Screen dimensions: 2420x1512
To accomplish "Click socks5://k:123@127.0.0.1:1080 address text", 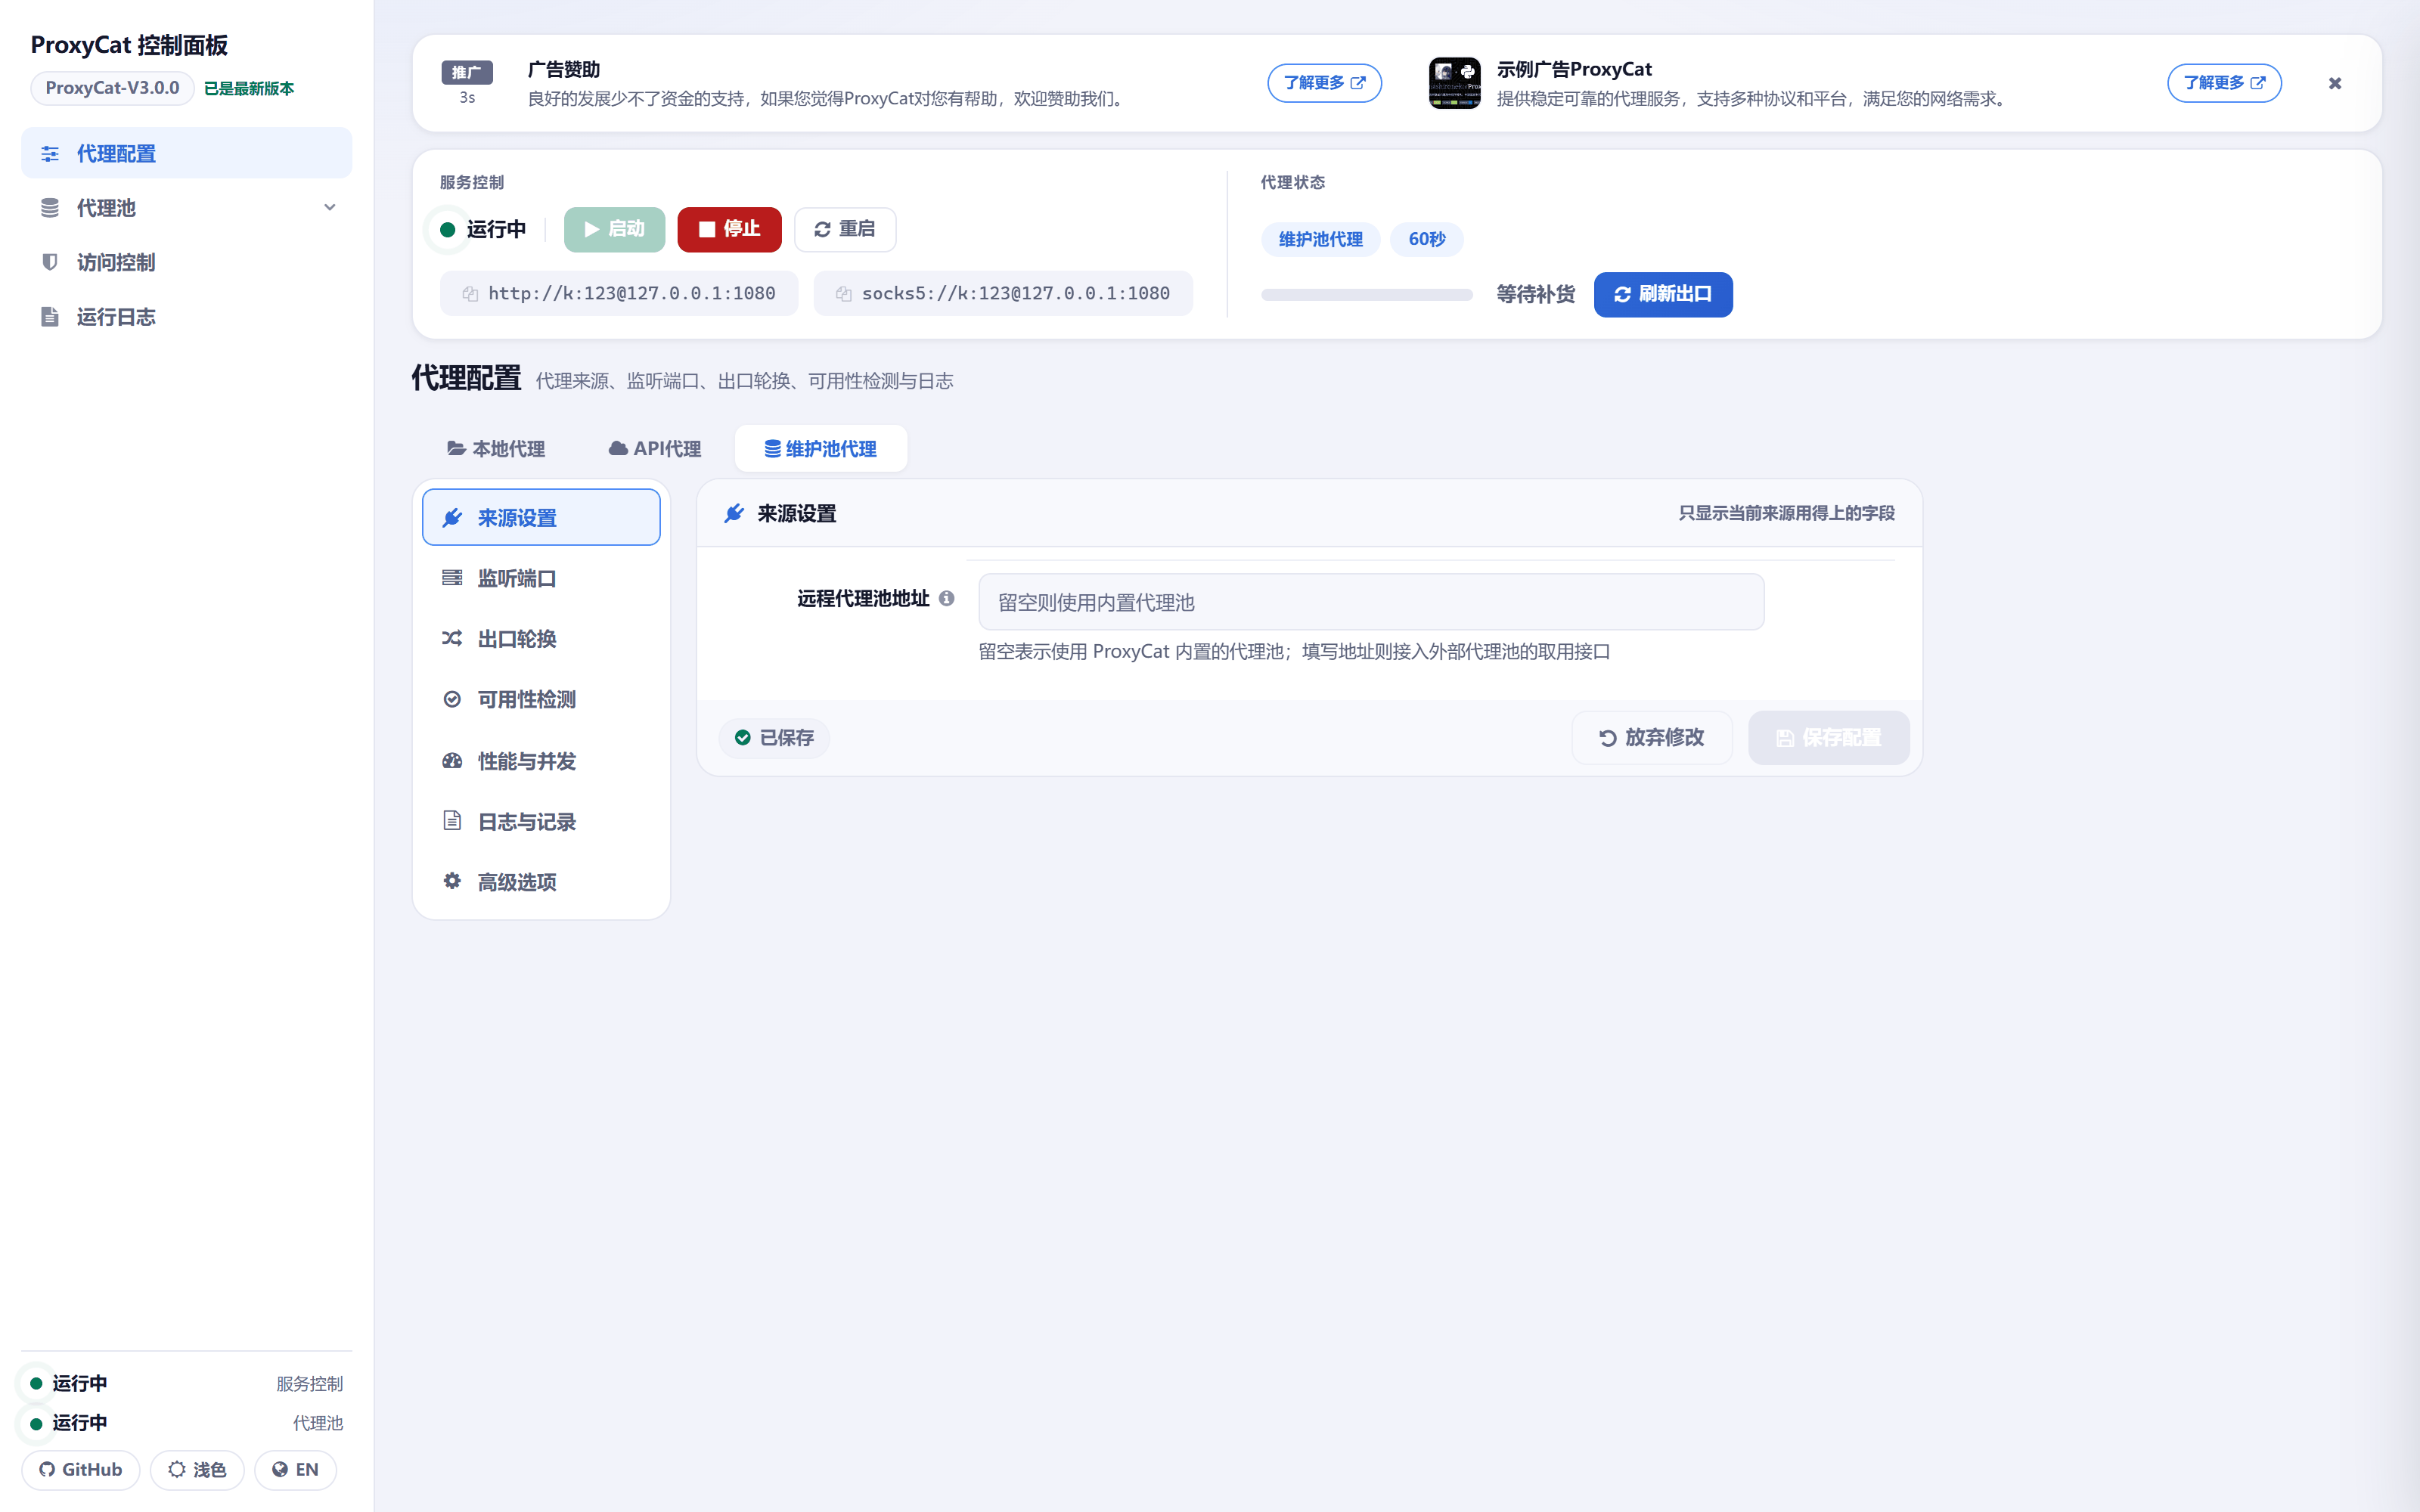I will (x=1016, y=294).
